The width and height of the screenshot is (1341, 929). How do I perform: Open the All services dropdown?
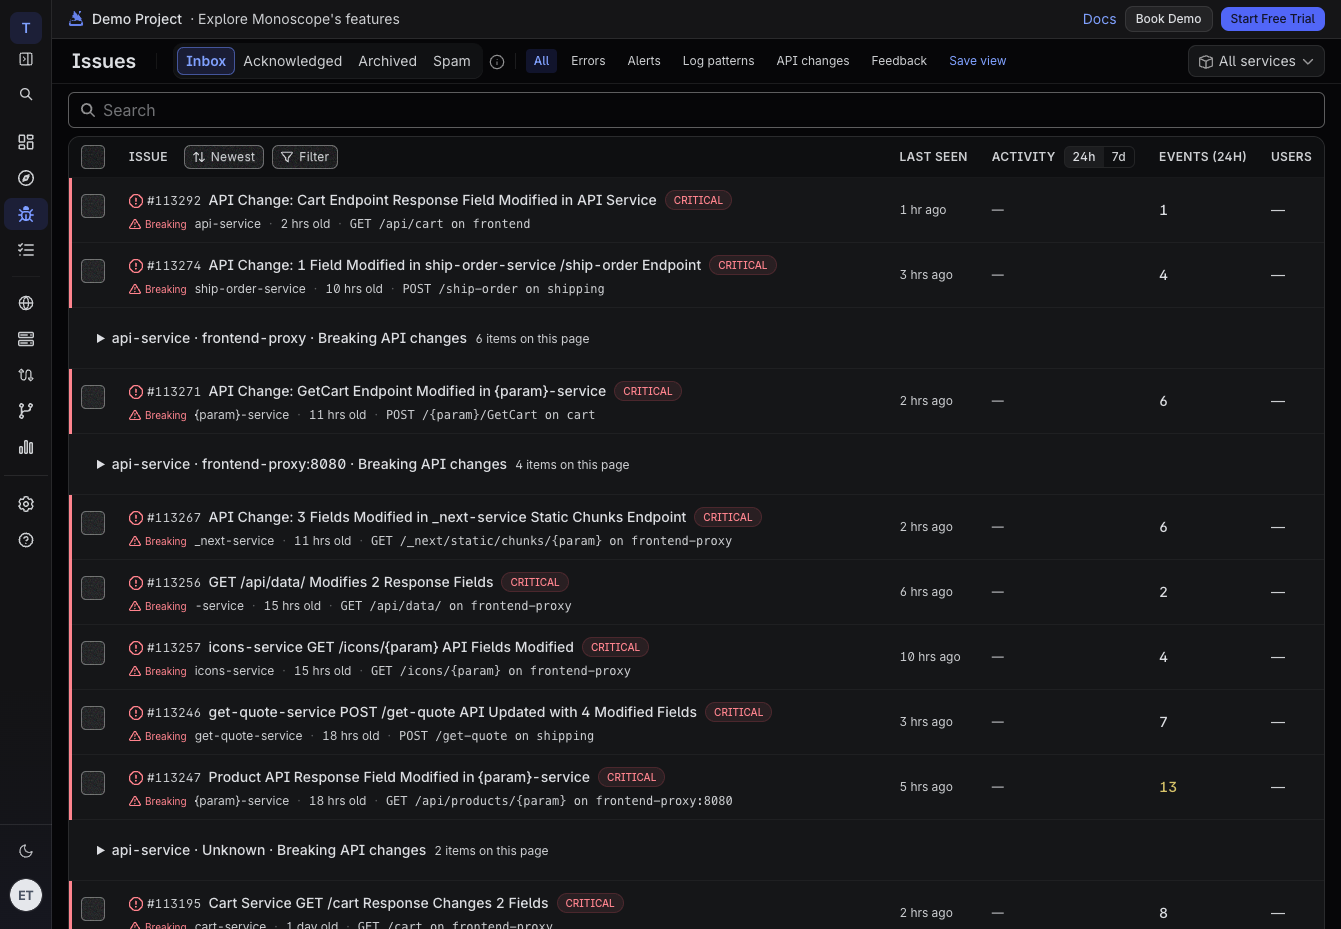[x=1256, y=61]
